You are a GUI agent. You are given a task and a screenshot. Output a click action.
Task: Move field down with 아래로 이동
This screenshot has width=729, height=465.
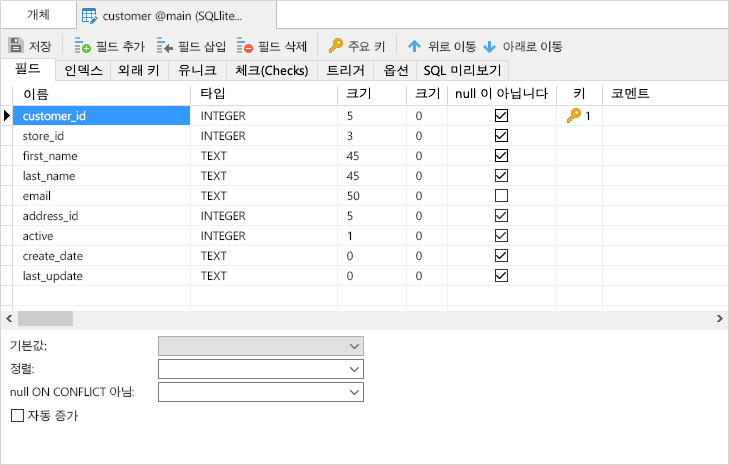pos(522,46)
